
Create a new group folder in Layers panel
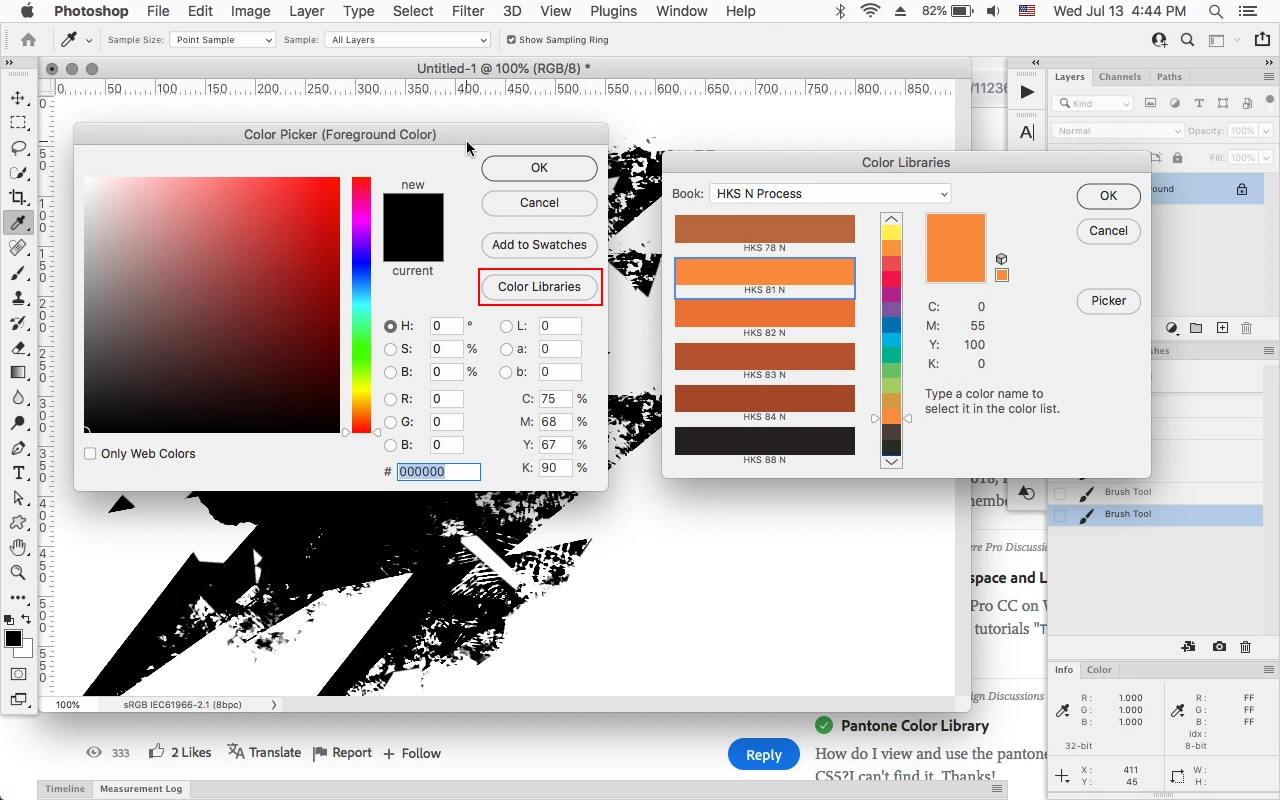pos(1196,328)
